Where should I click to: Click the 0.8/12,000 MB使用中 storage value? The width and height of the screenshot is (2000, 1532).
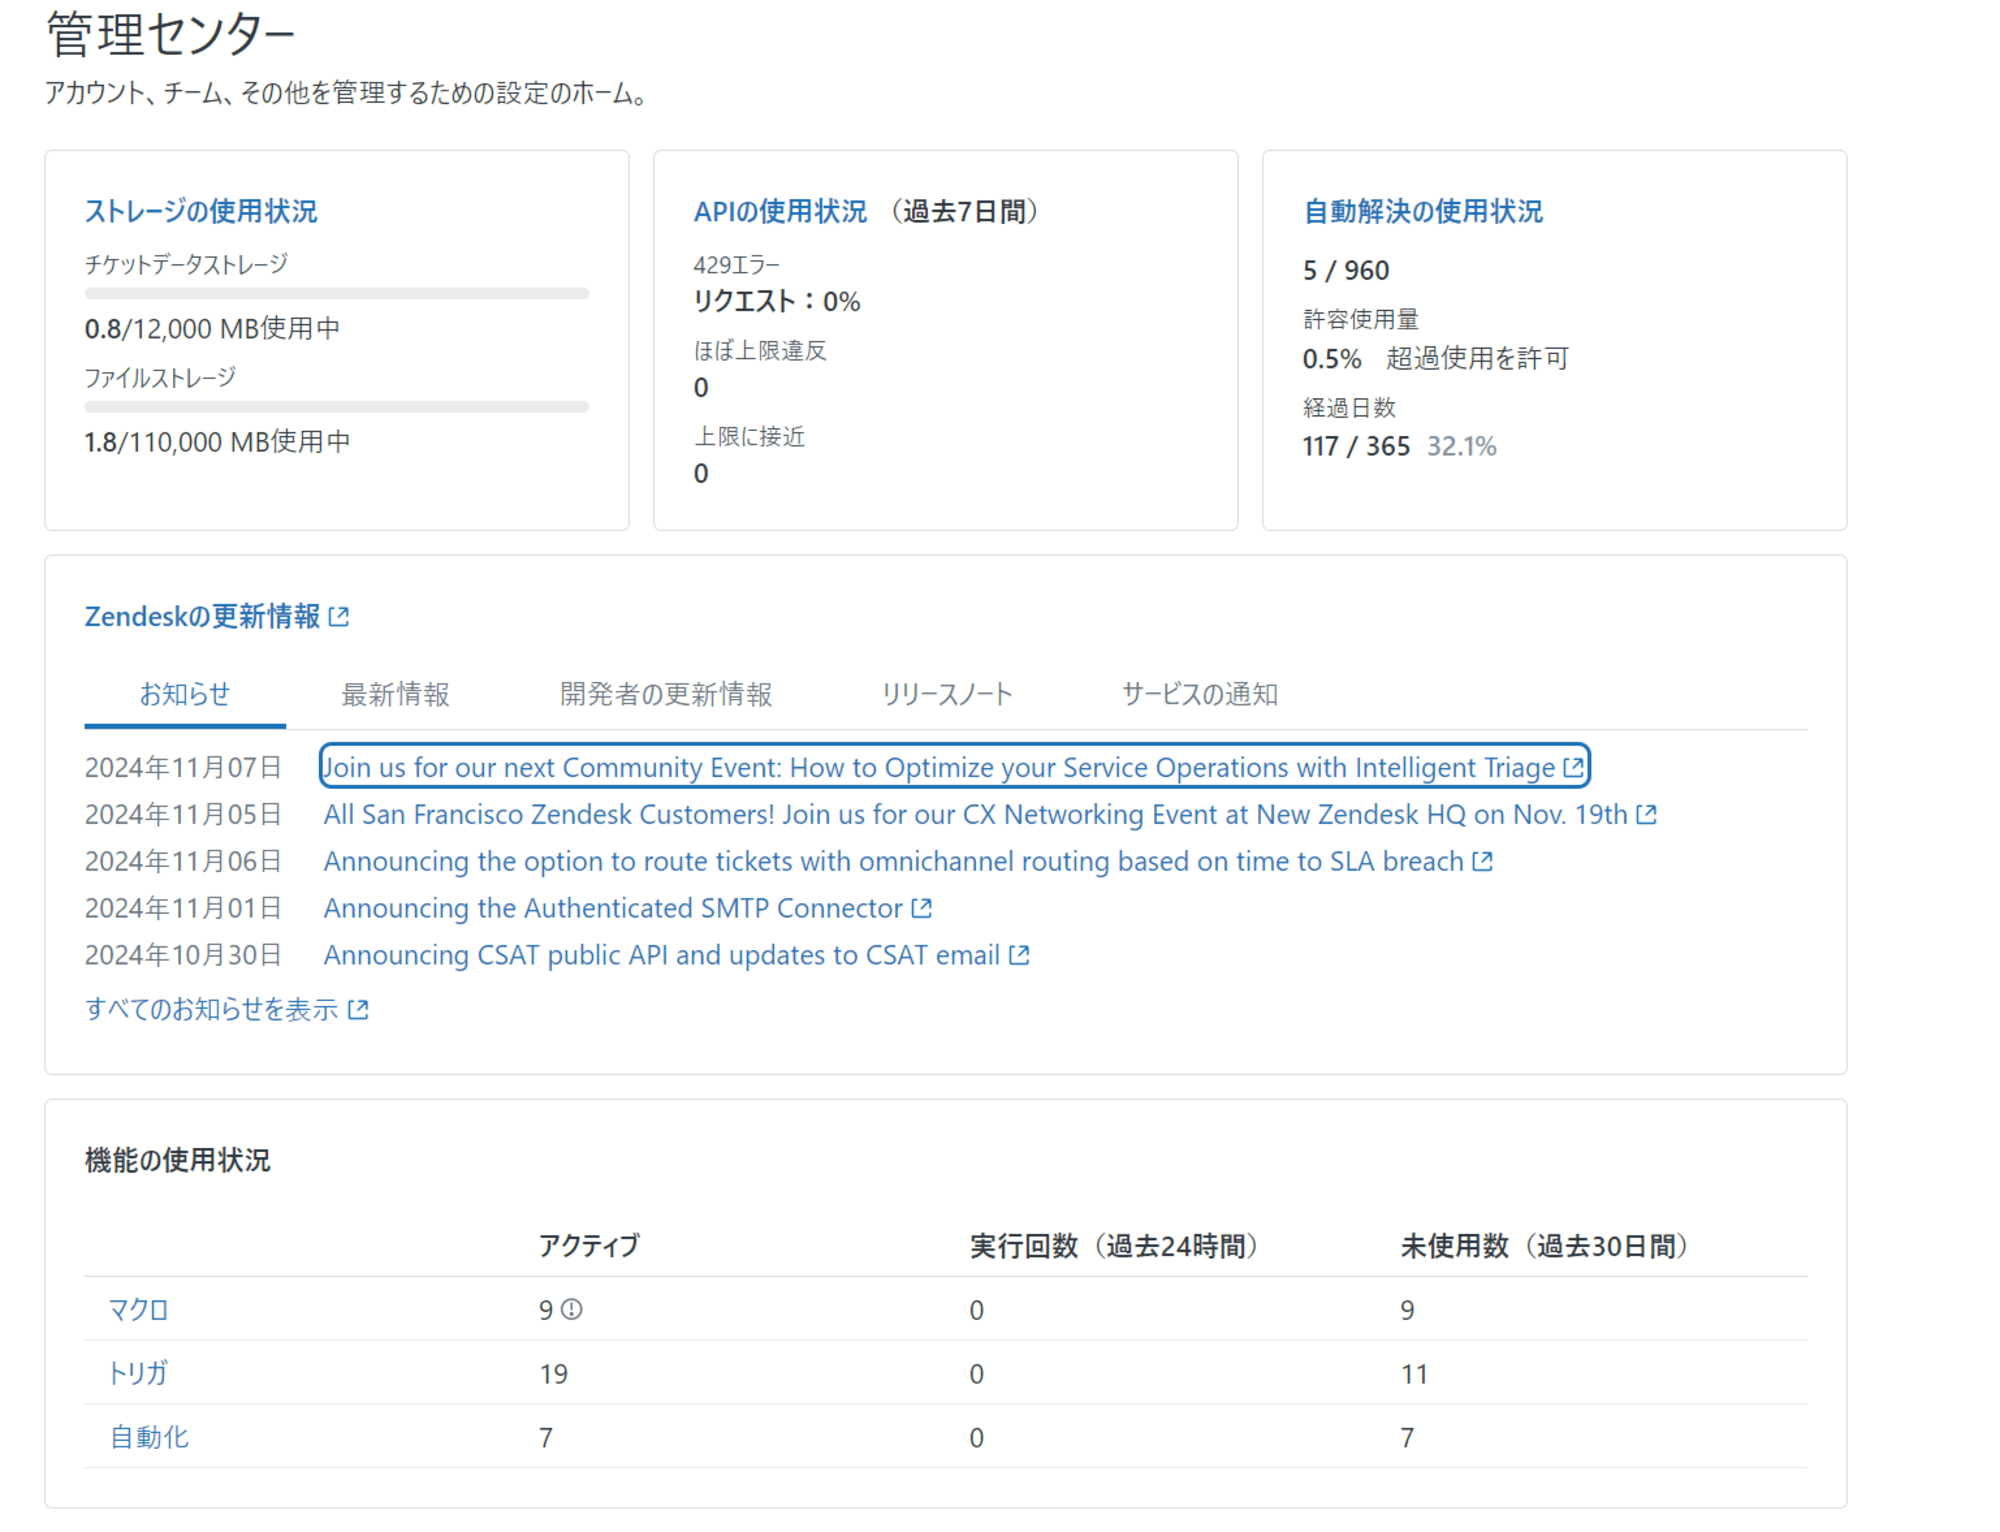(x=212, y=329)
